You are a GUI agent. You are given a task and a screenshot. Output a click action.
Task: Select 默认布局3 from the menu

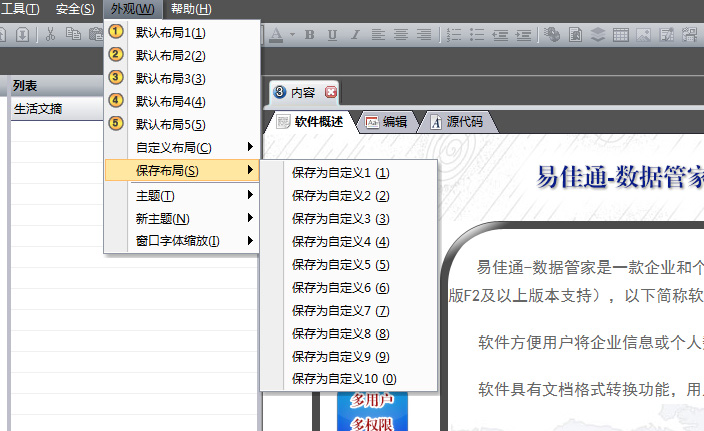click(170, 78)
